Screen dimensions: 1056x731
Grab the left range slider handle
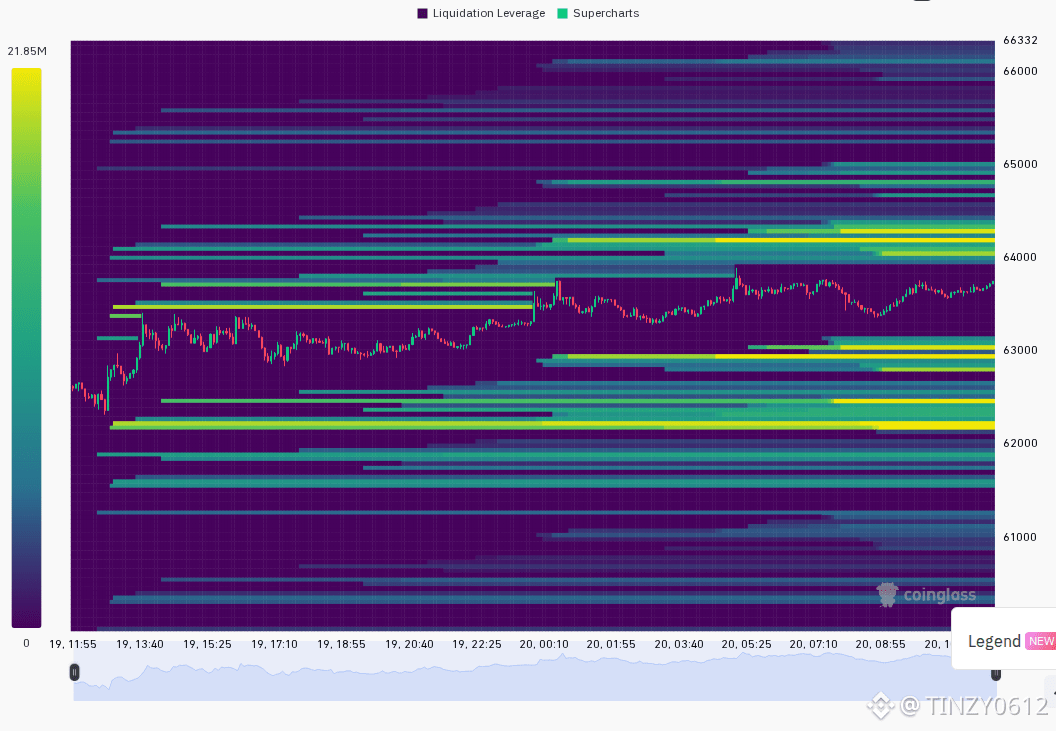pos(74,672)
